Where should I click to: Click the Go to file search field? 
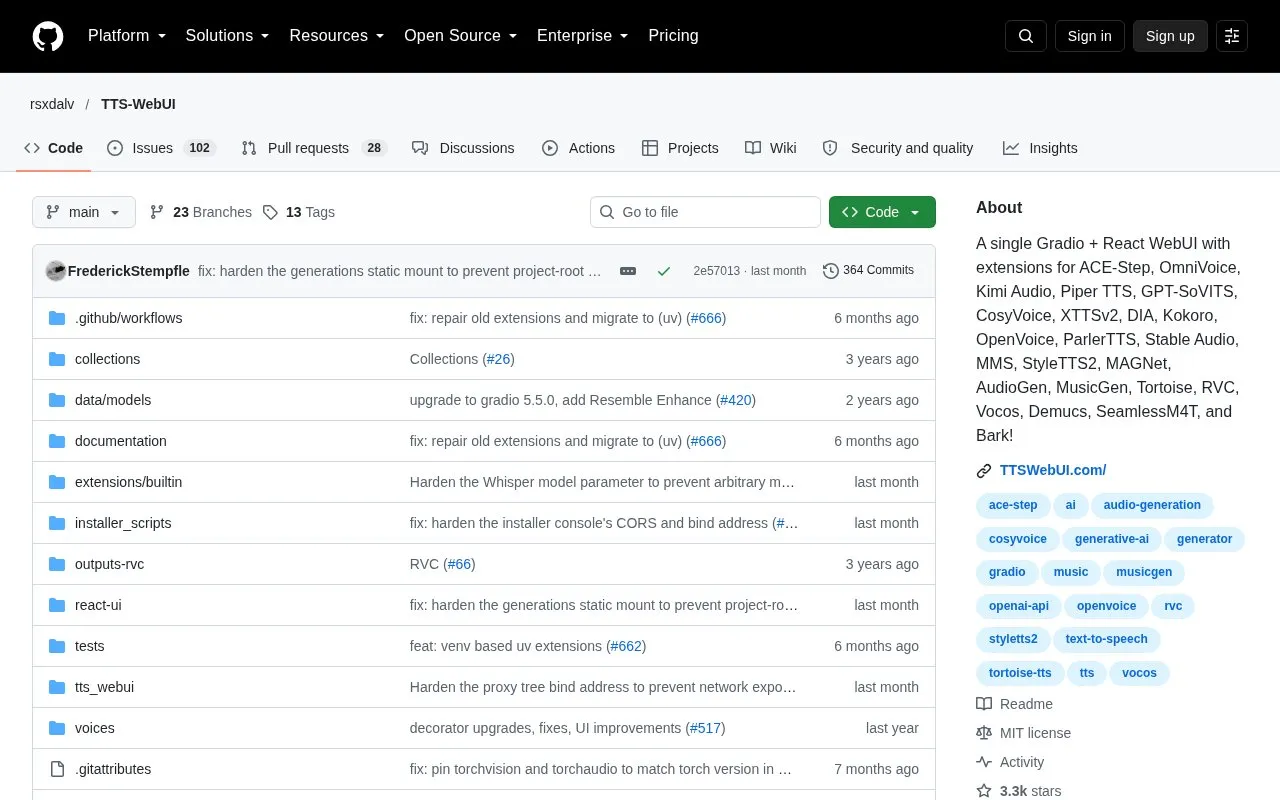705,212
